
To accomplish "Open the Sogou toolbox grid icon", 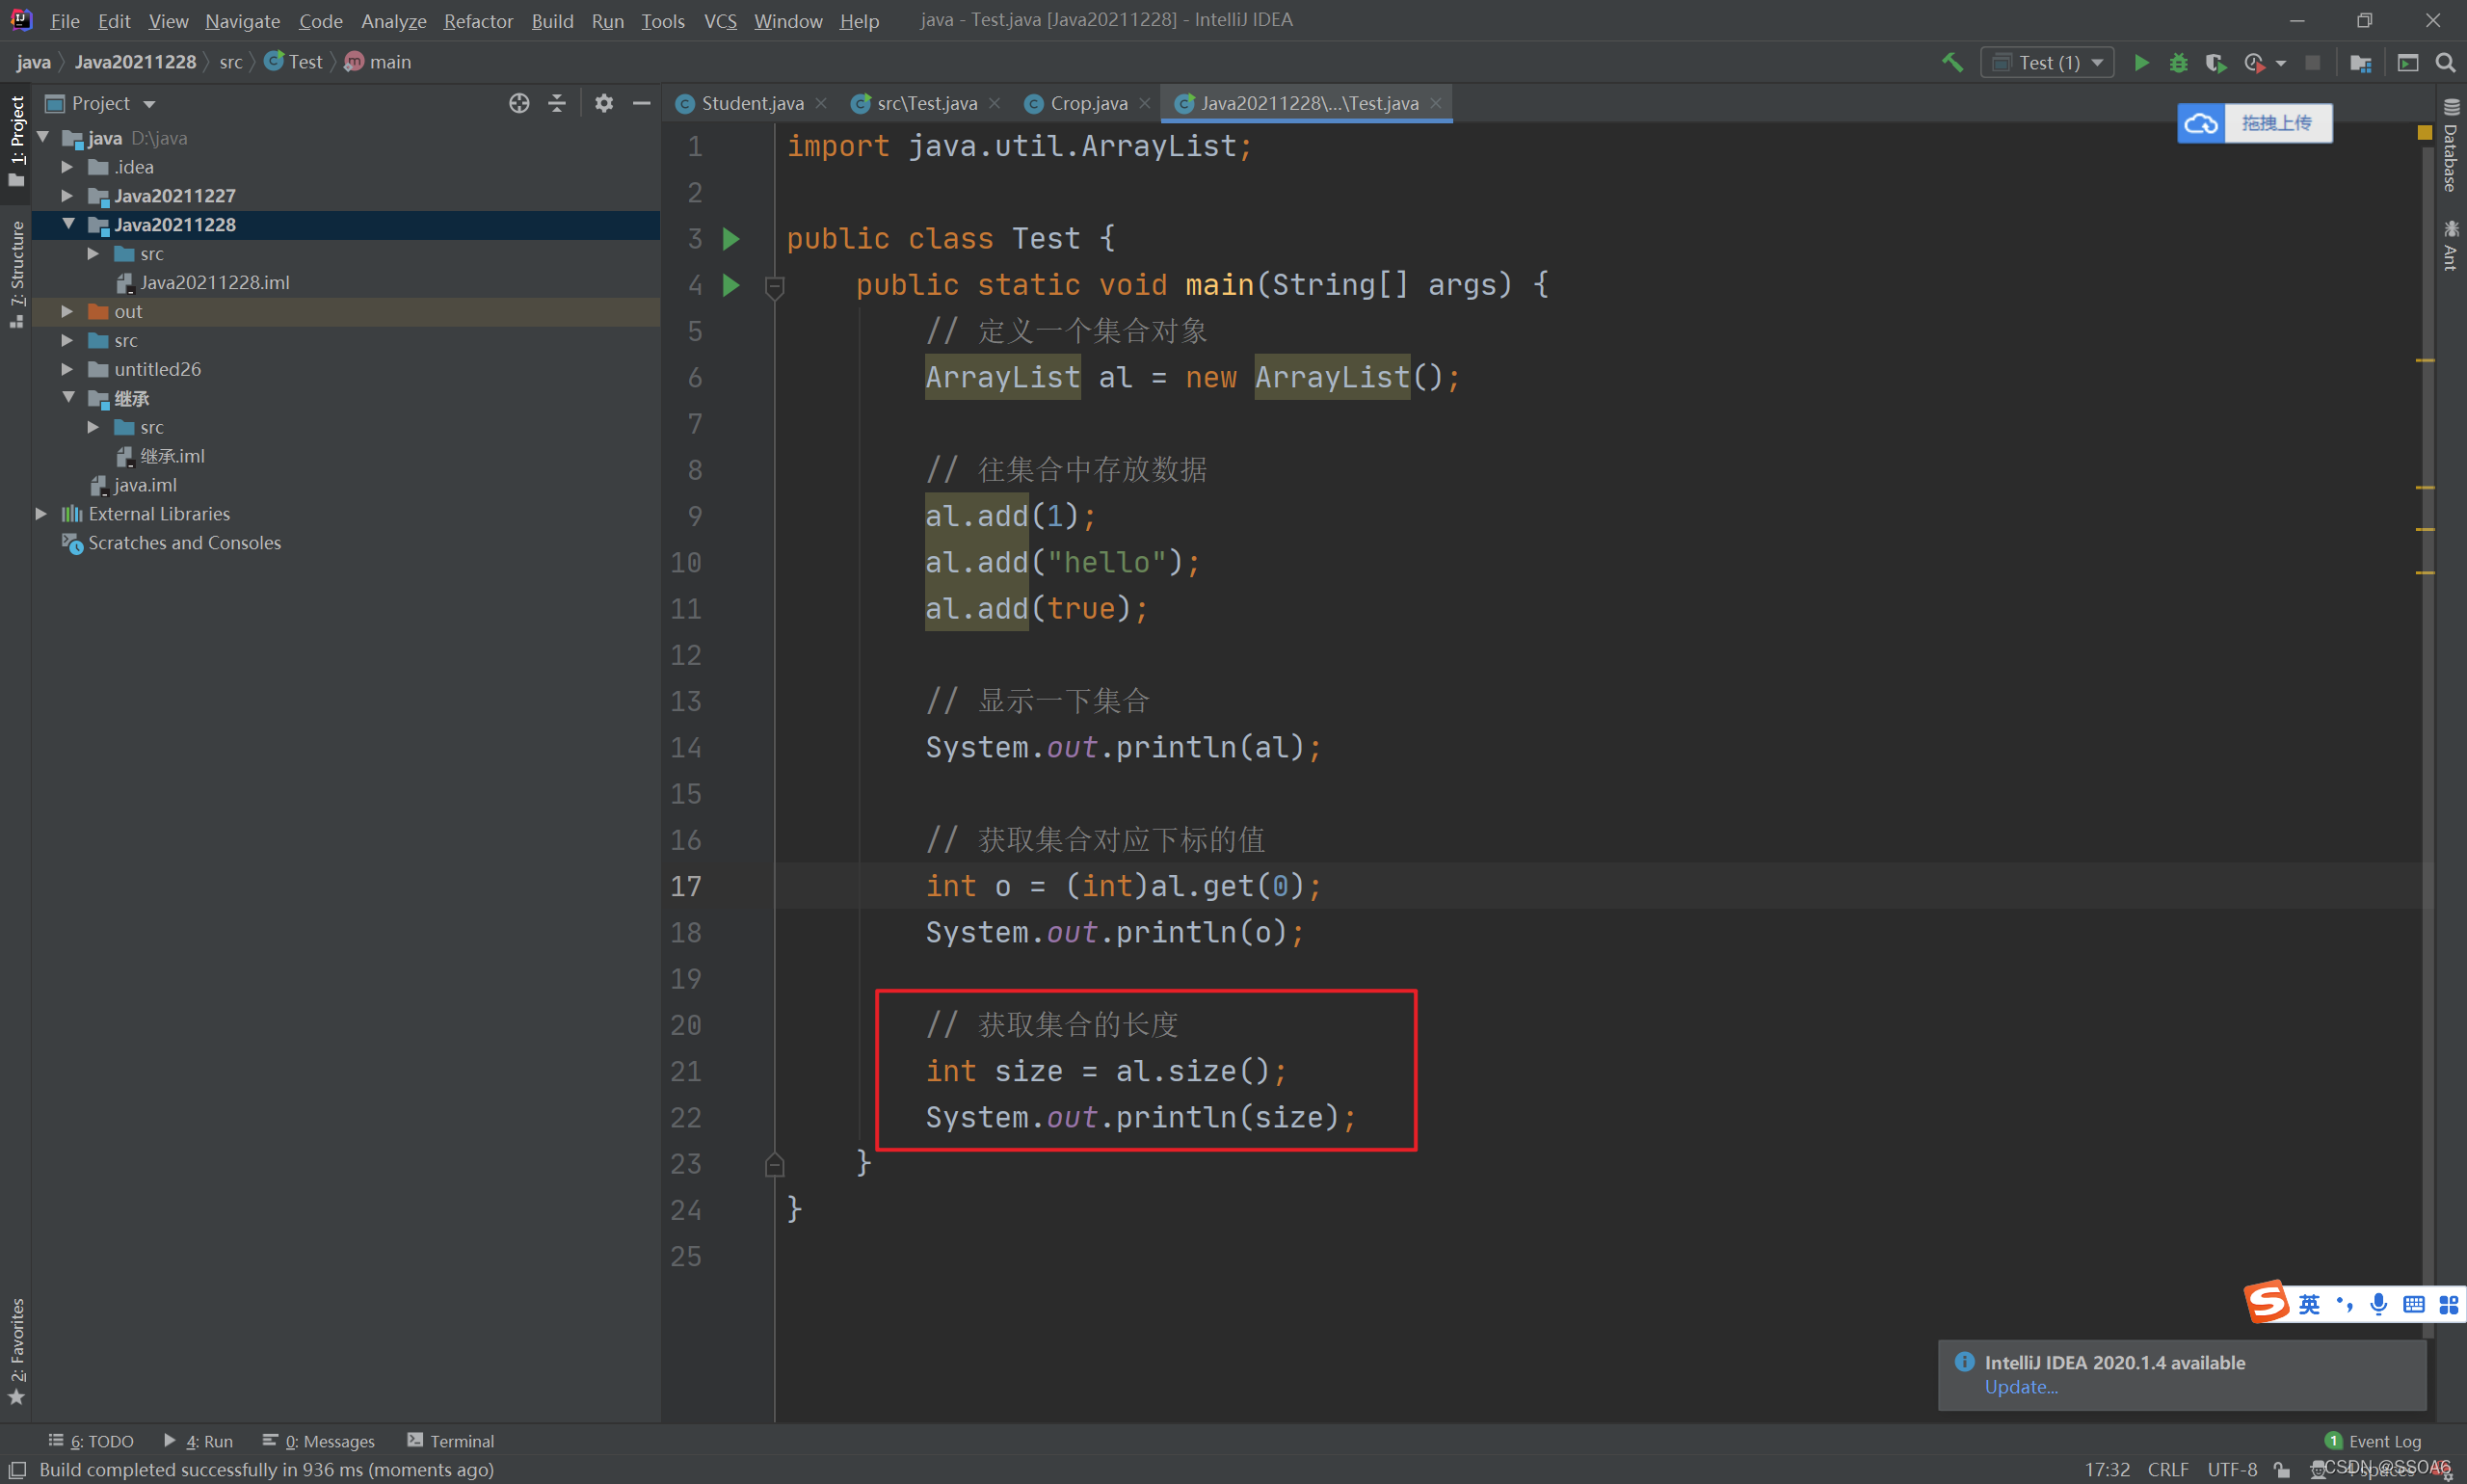I will click(x=2448, y=1304).
